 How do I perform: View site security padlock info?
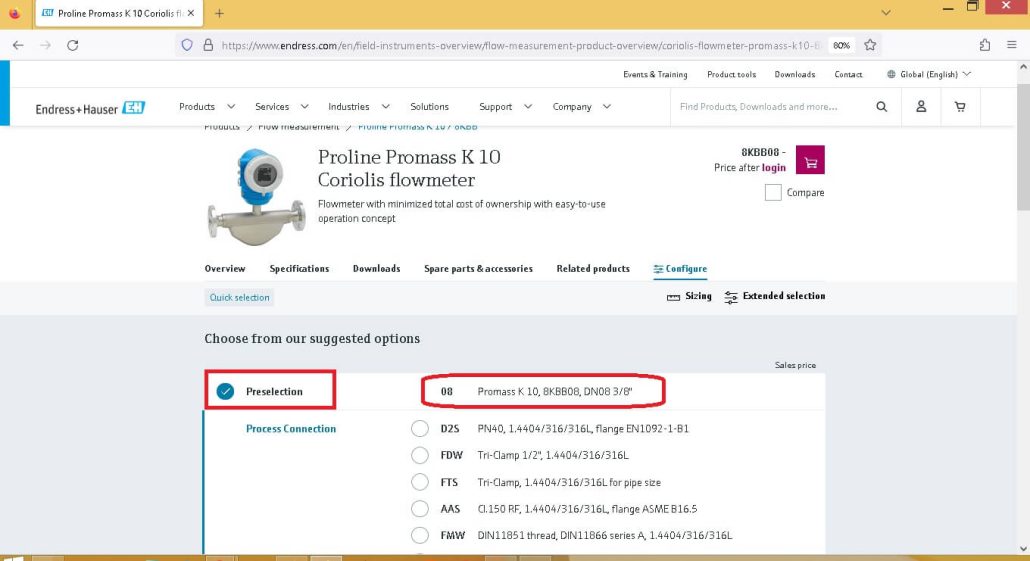208,45
